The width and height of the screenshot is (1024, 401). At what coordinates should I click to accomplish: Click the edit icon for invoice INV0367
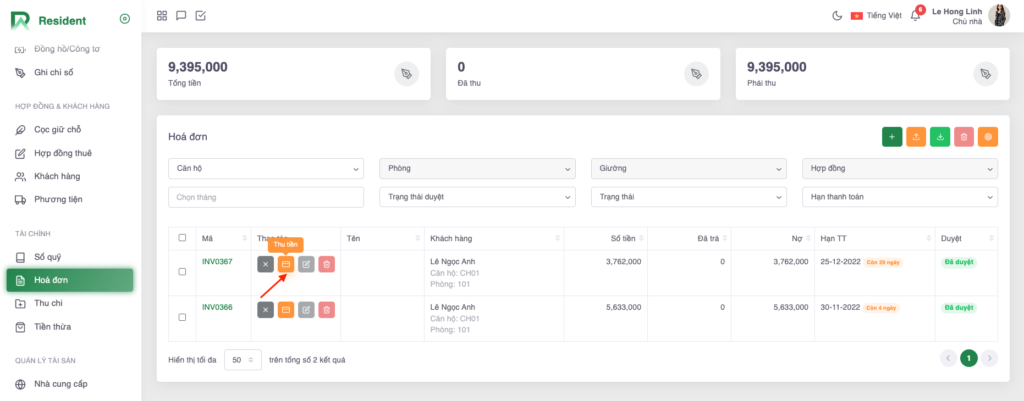pyautogui.click(x=306, y=264)
